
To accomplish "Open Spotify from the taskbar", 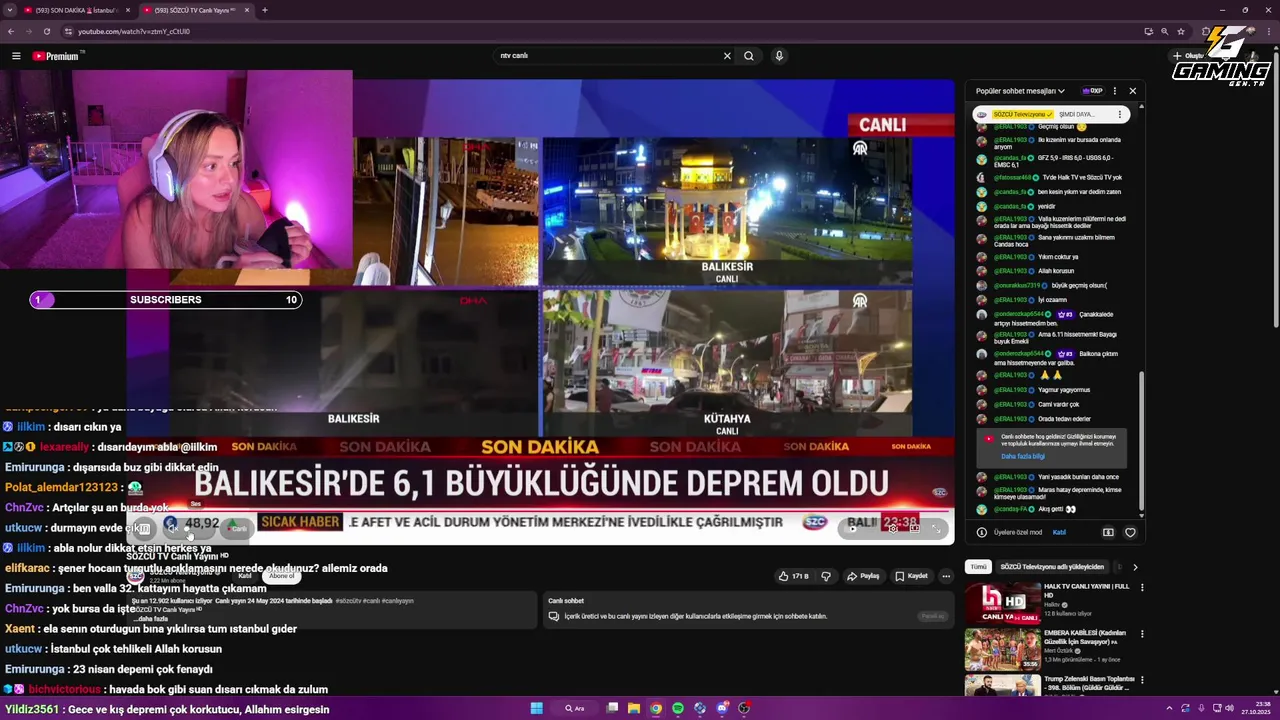I will (x=678, y=708).
